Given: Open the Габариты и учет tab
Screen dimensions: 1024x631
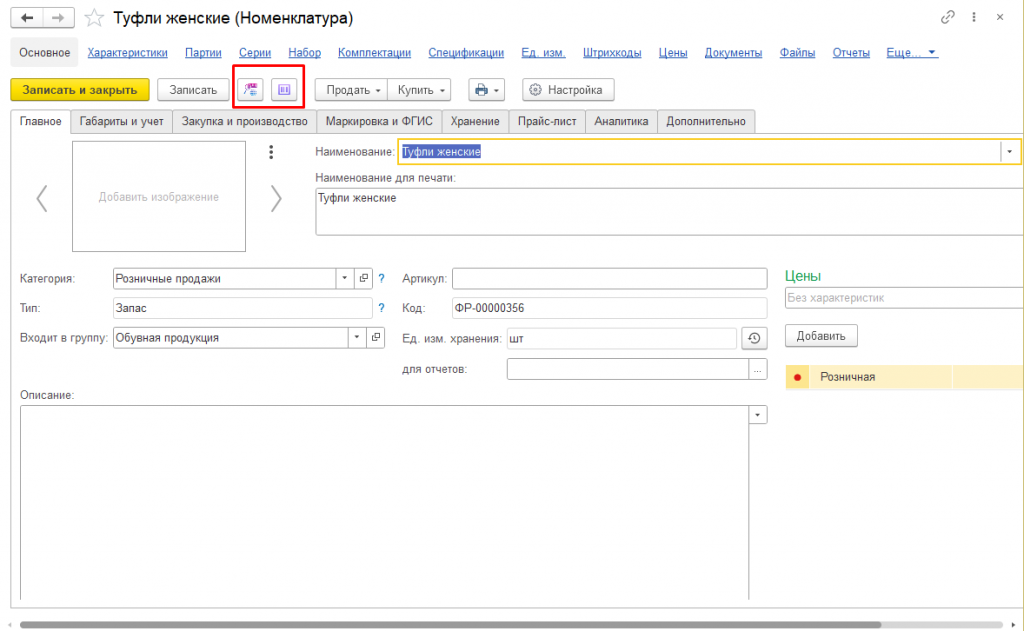Looking at the screenshot, I should [121, 121].
